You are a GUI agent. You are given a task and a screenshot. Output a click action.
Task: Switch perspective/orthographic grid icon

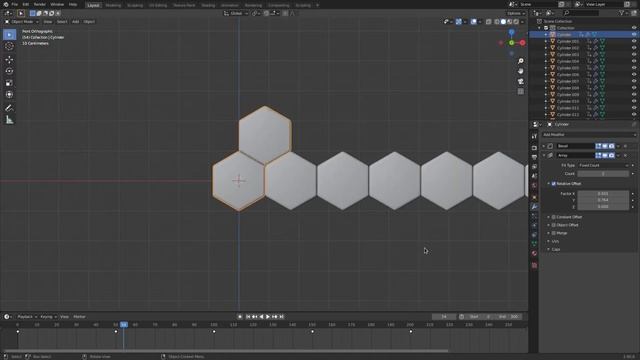pyautogui.click(x=520, y=91)
